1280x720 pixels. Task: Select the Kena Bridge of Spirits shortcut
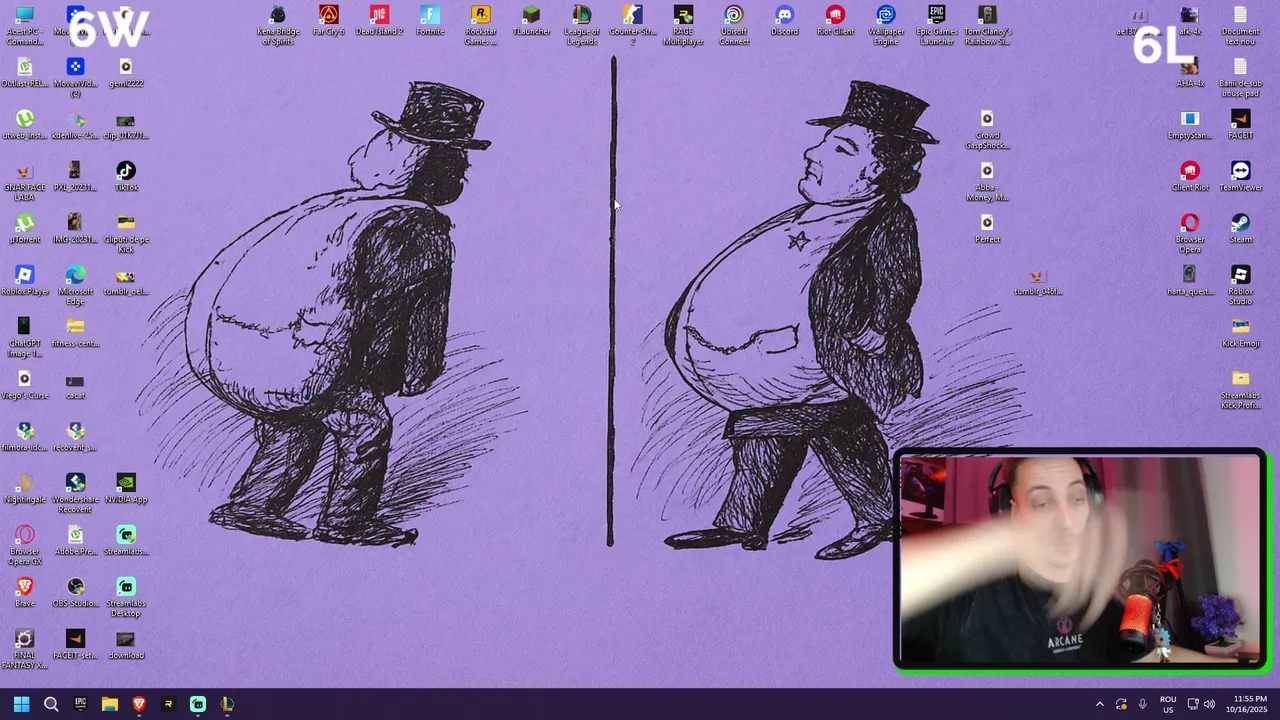click(278, 25)
